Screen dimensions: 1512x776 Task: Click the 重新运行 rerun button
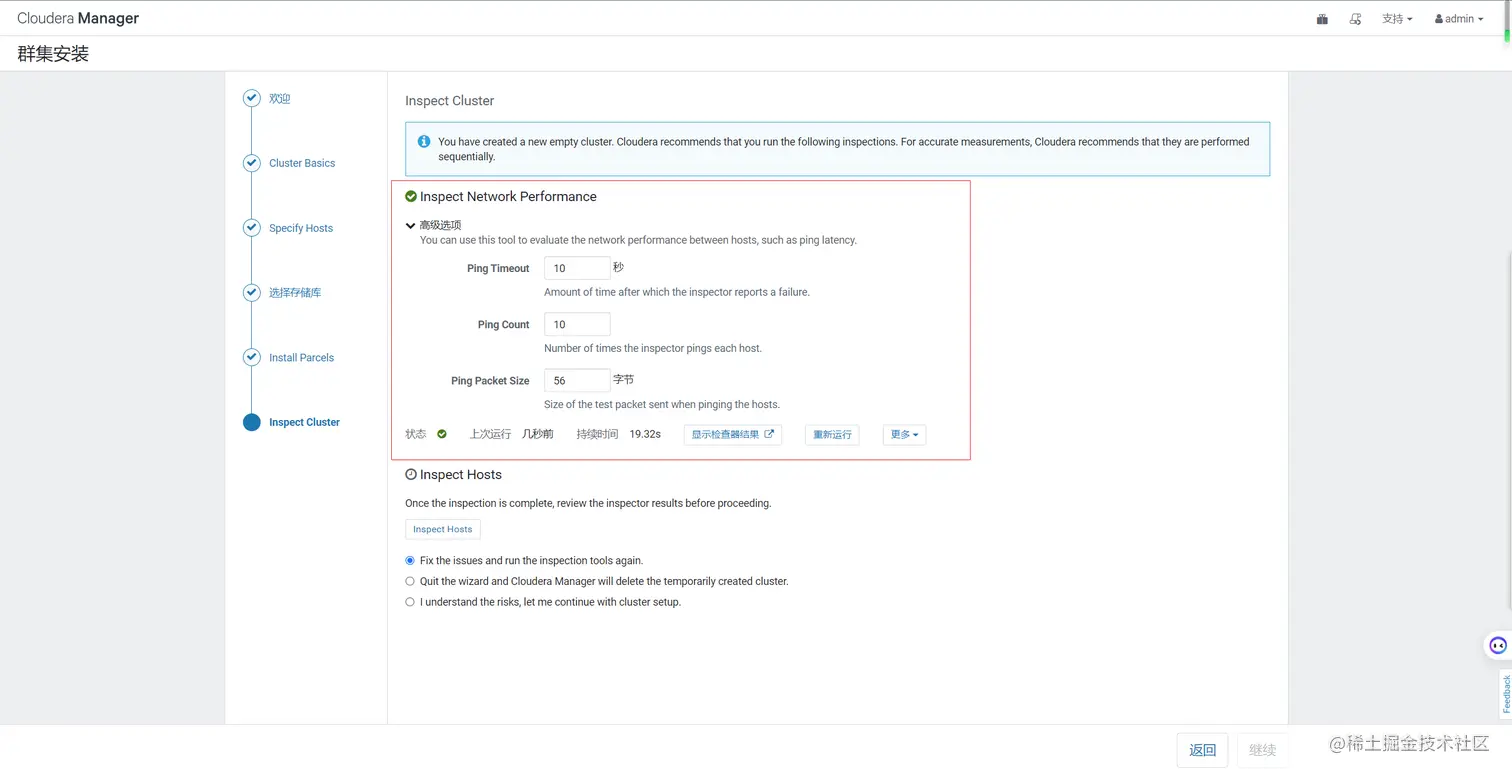pyautogui.click(x=832, y=435)
